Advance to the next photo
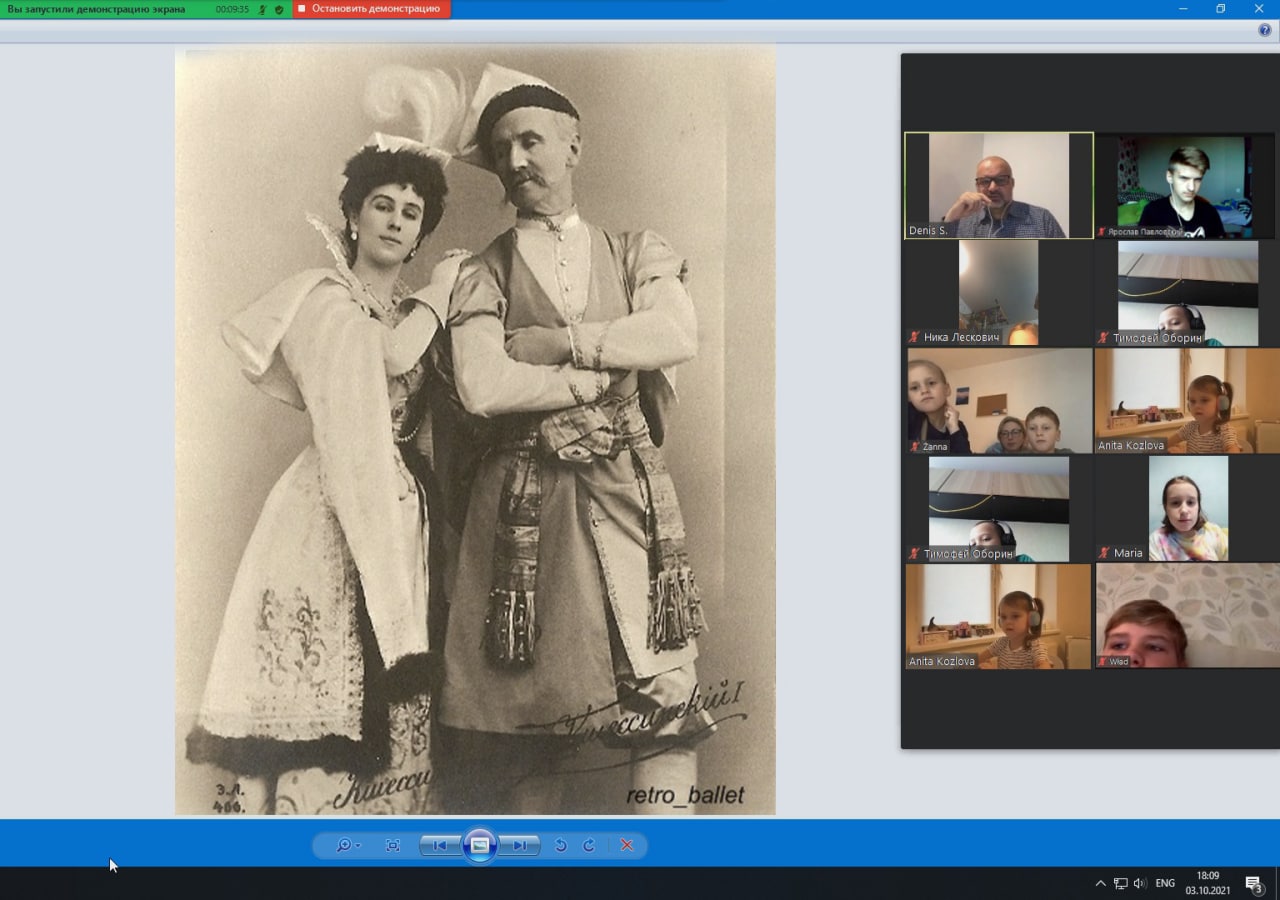 pyautogui.click(x=520, y=845)
